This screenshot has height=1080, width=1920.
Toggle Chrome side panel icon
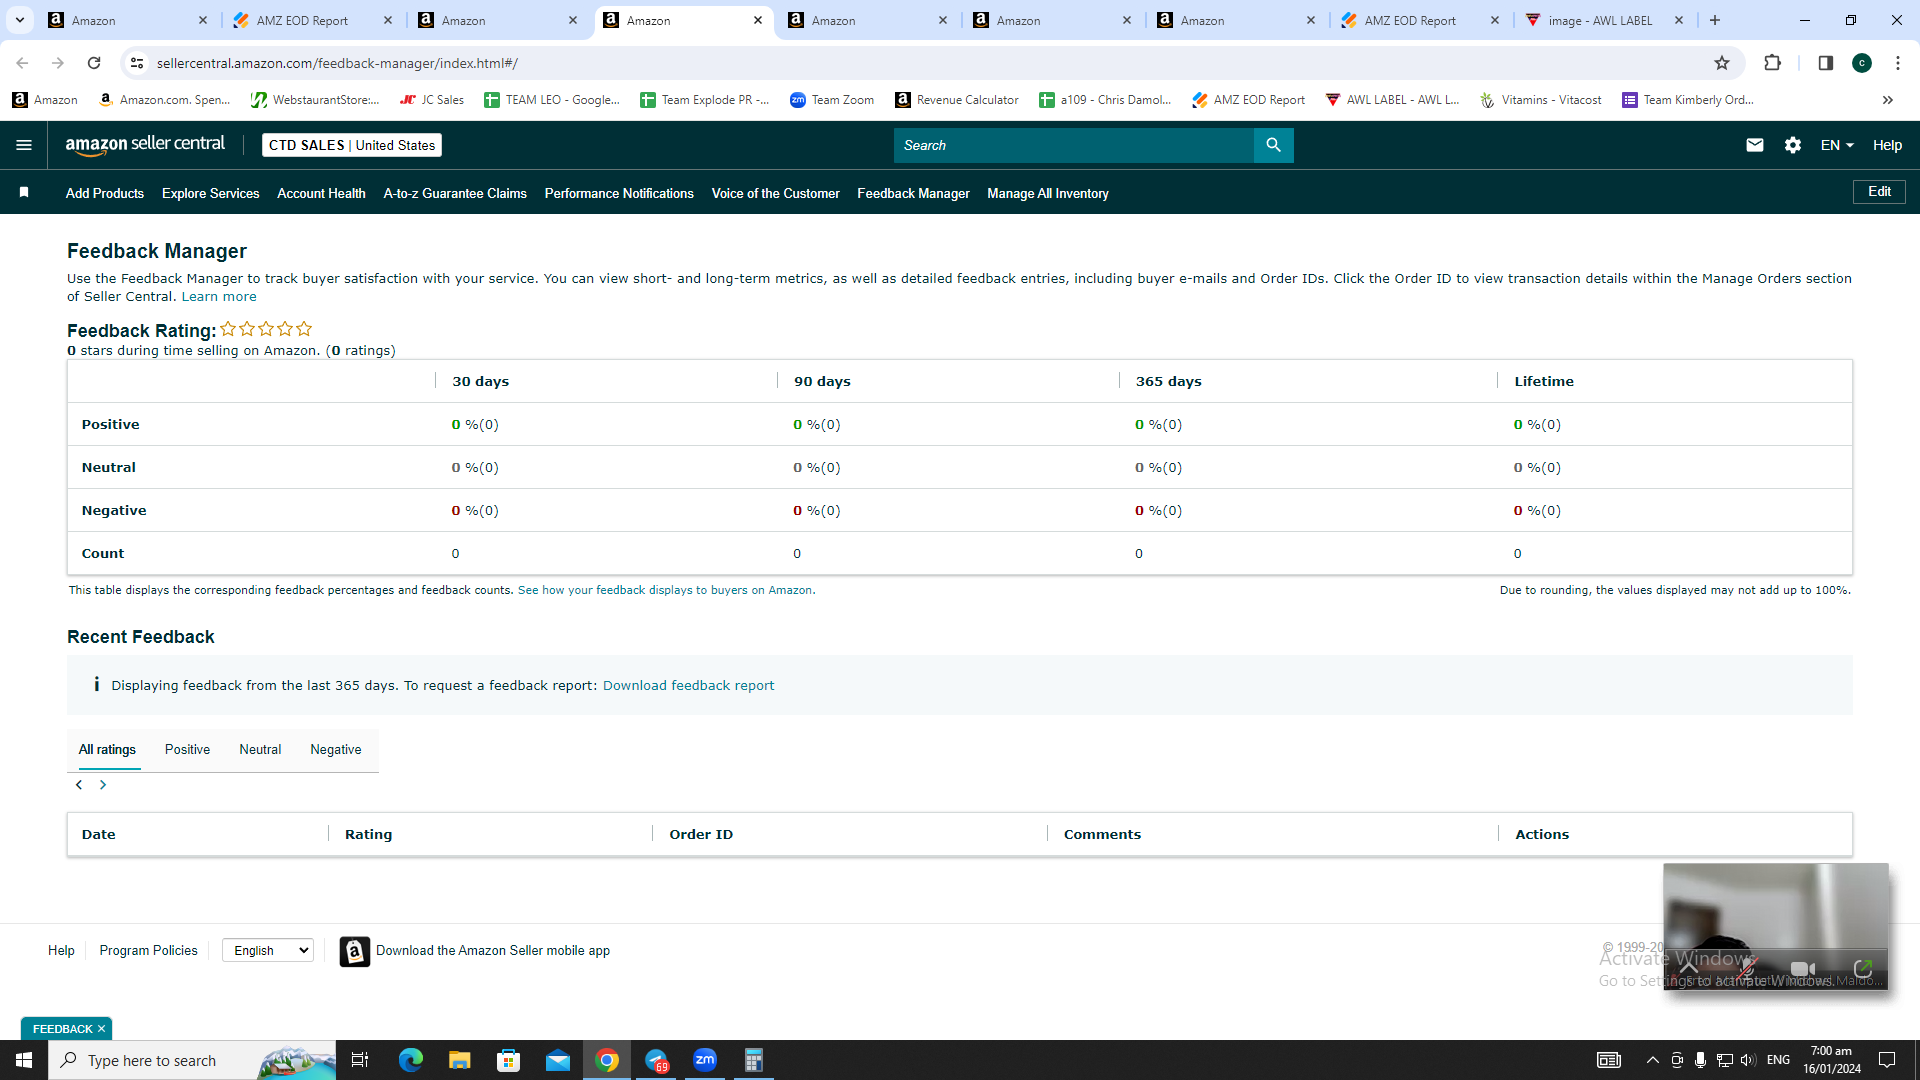pyautogui.click(x=1825, y=63)
